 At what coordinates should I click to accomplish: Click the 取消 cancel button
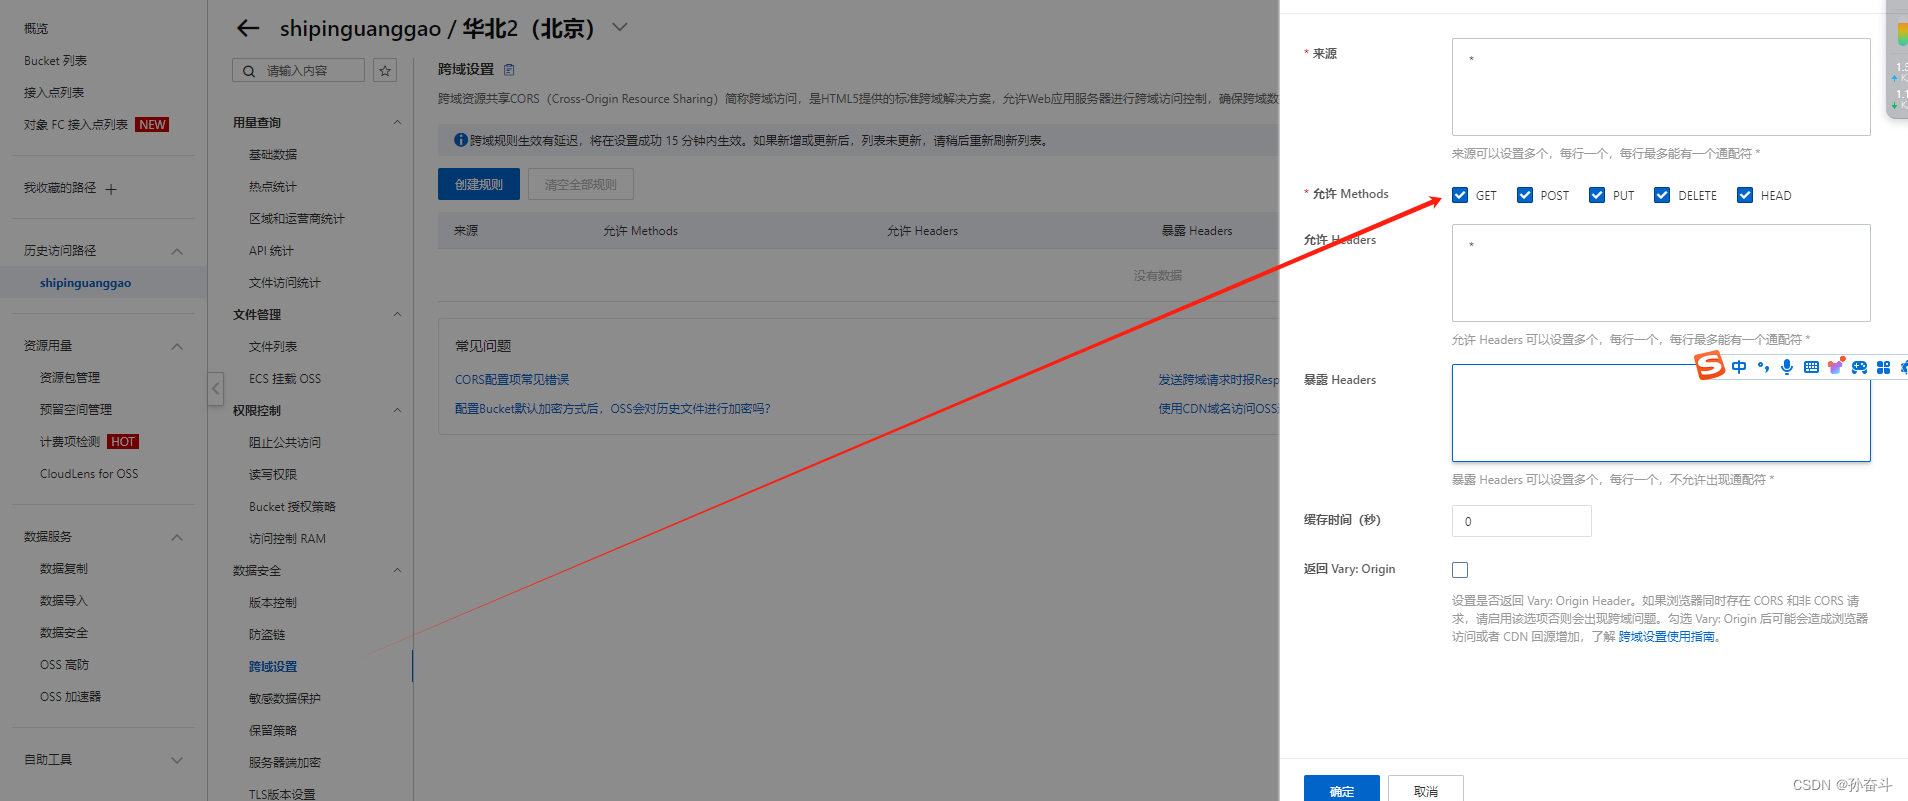(1426, 790)
